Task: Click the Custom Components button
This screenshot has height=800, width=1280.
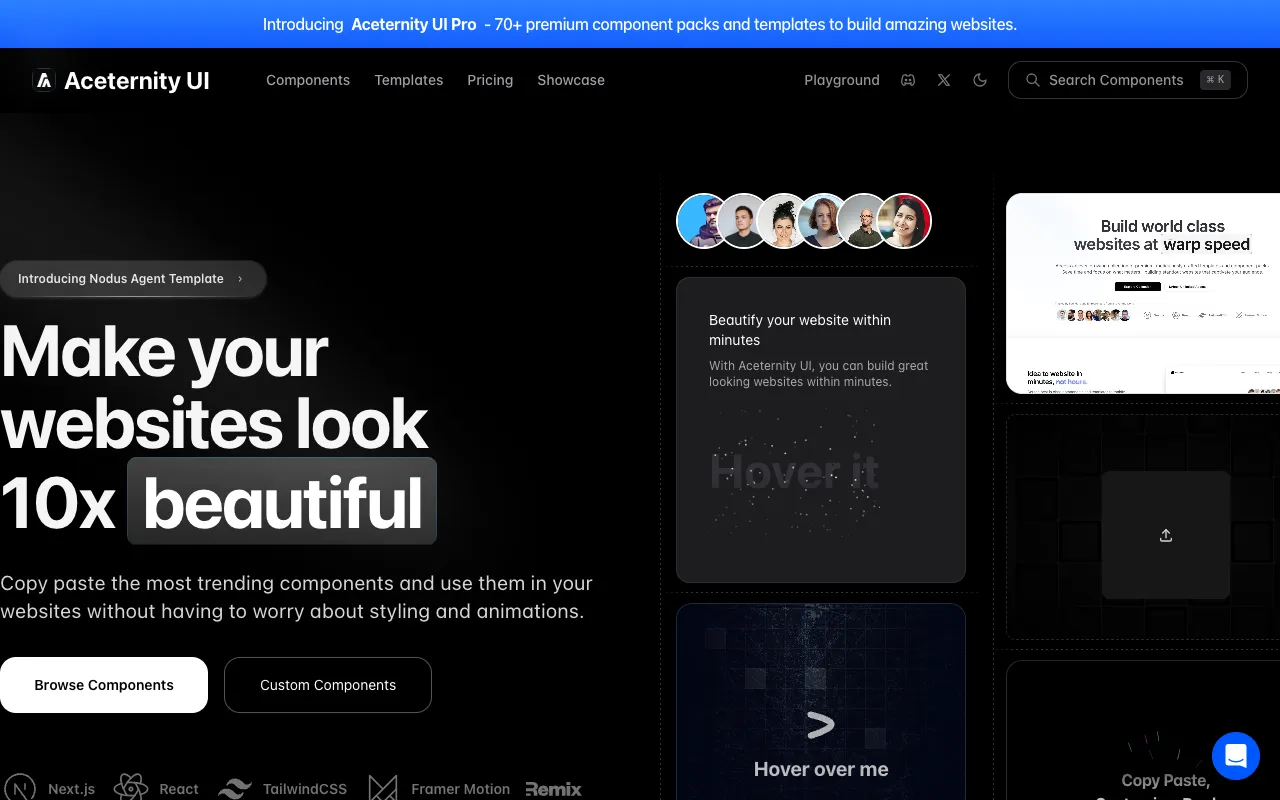Action: click(328, 685)
